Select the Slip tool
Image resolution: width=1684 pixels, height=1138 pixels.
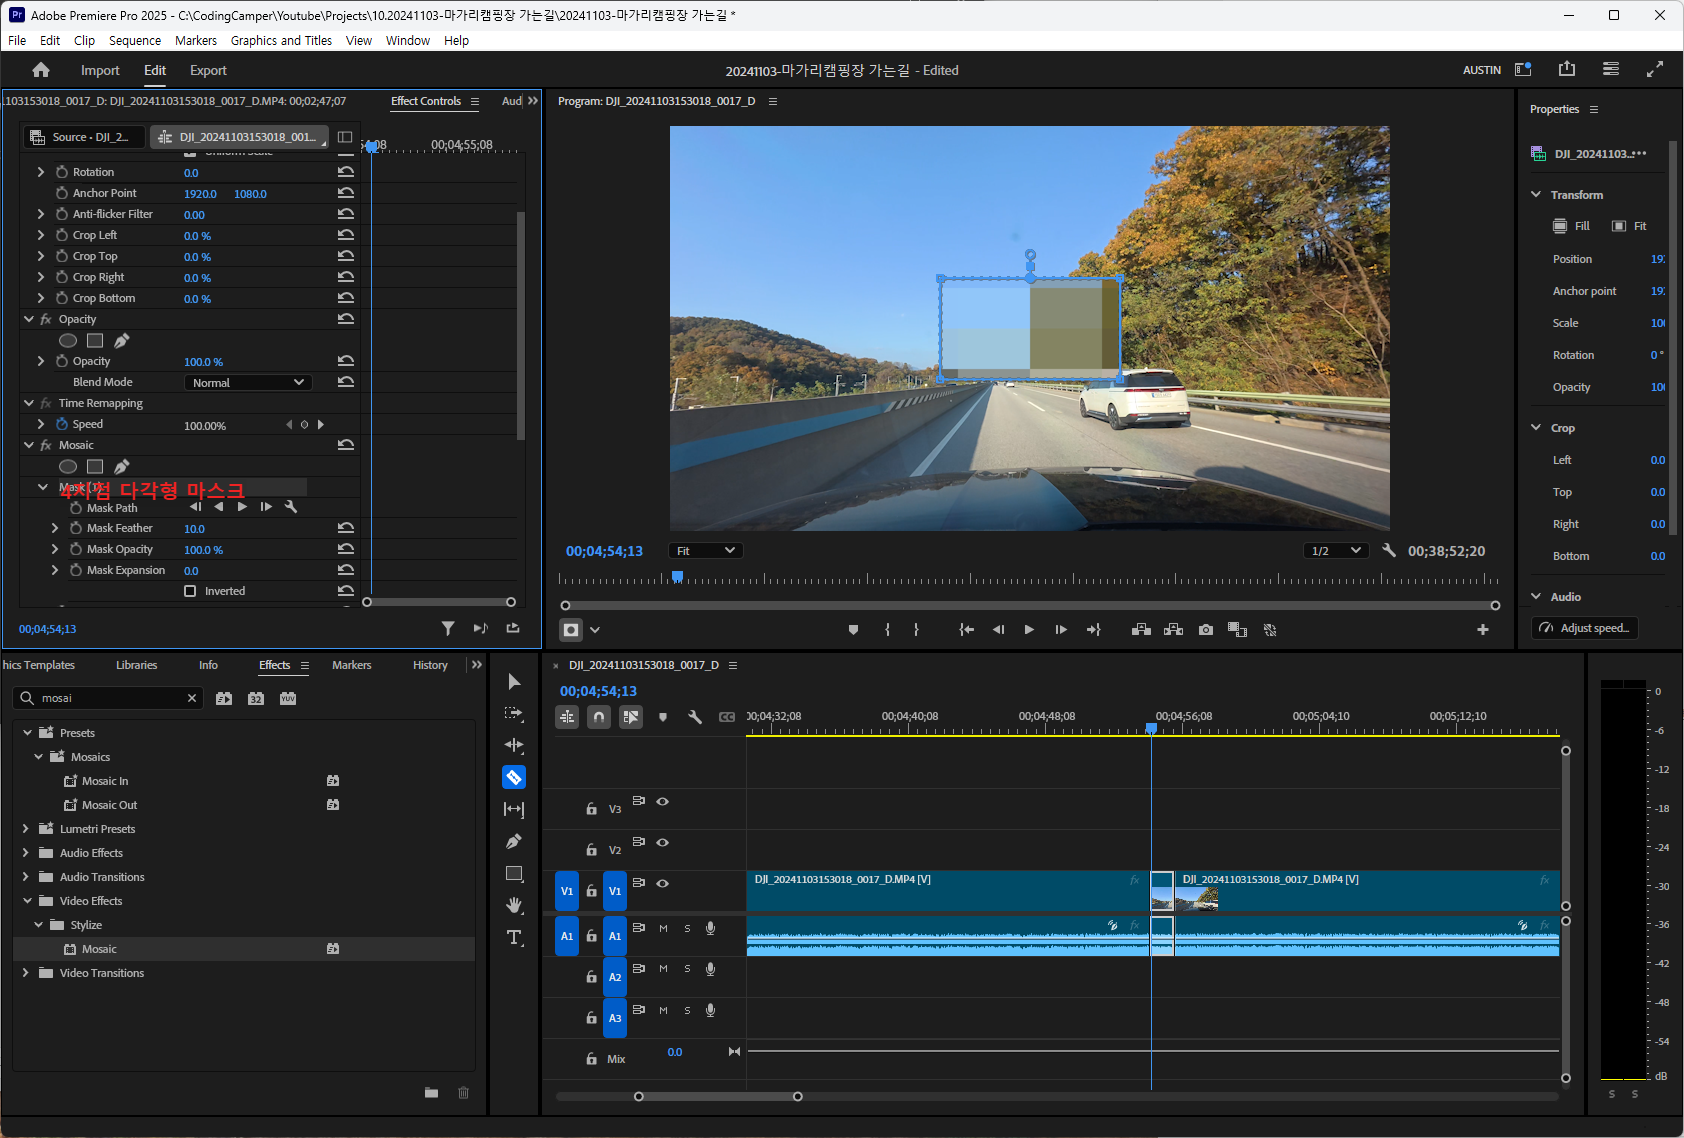[514, 809]
